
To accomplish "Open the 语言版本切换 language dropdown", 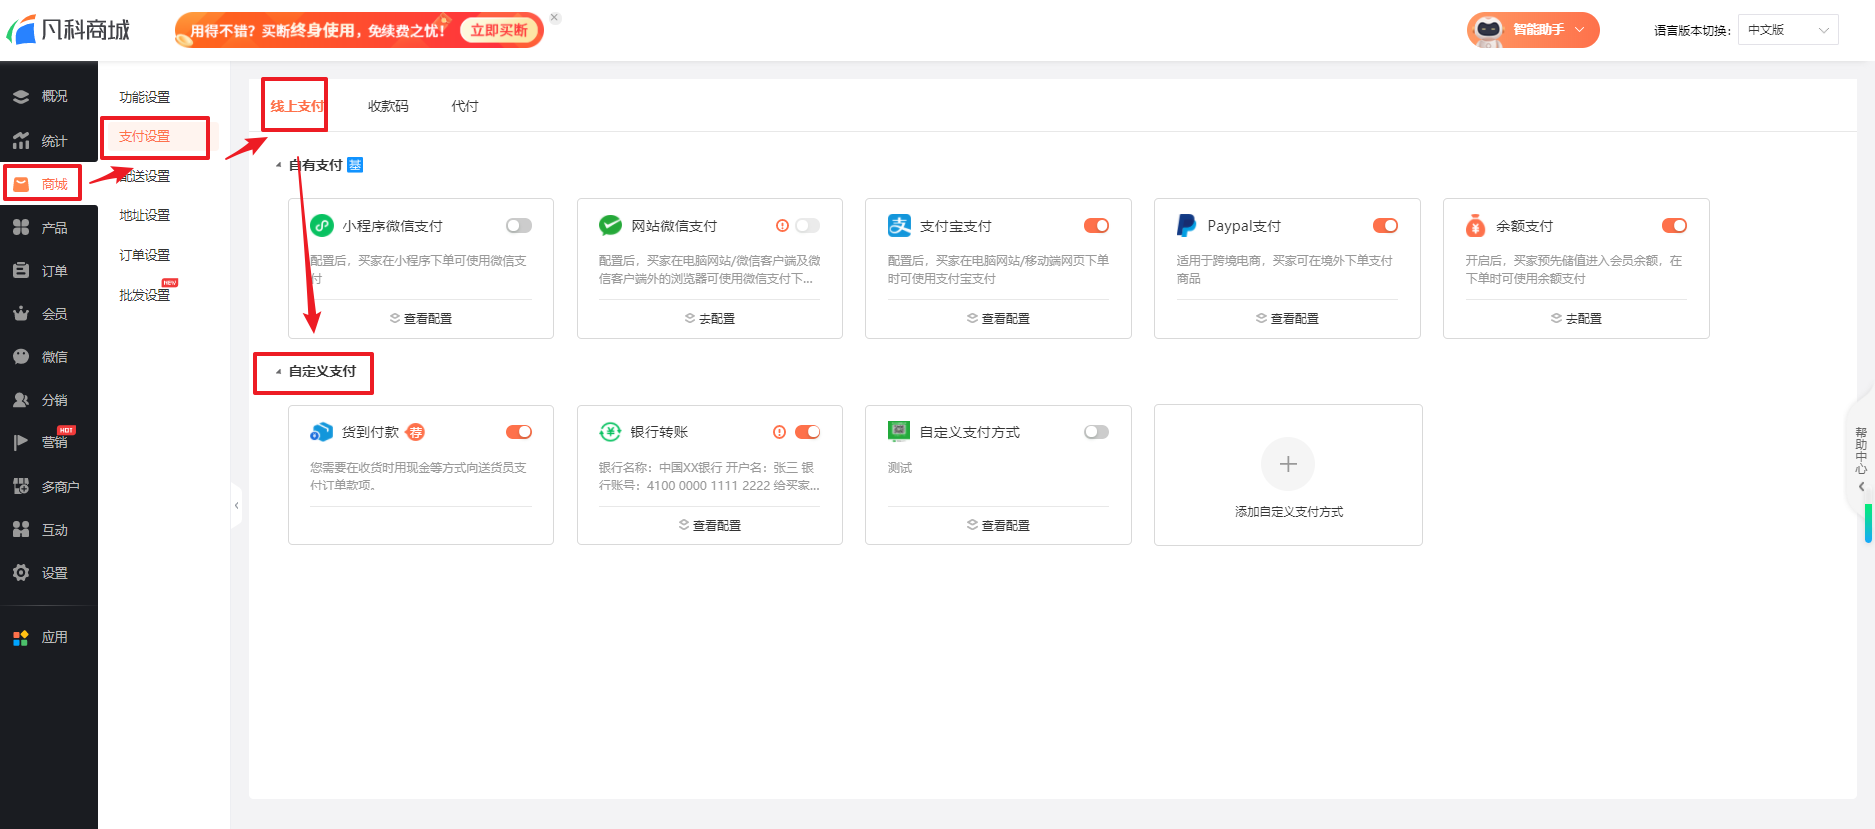I will pyautogui.click(x=1787, y=30).
